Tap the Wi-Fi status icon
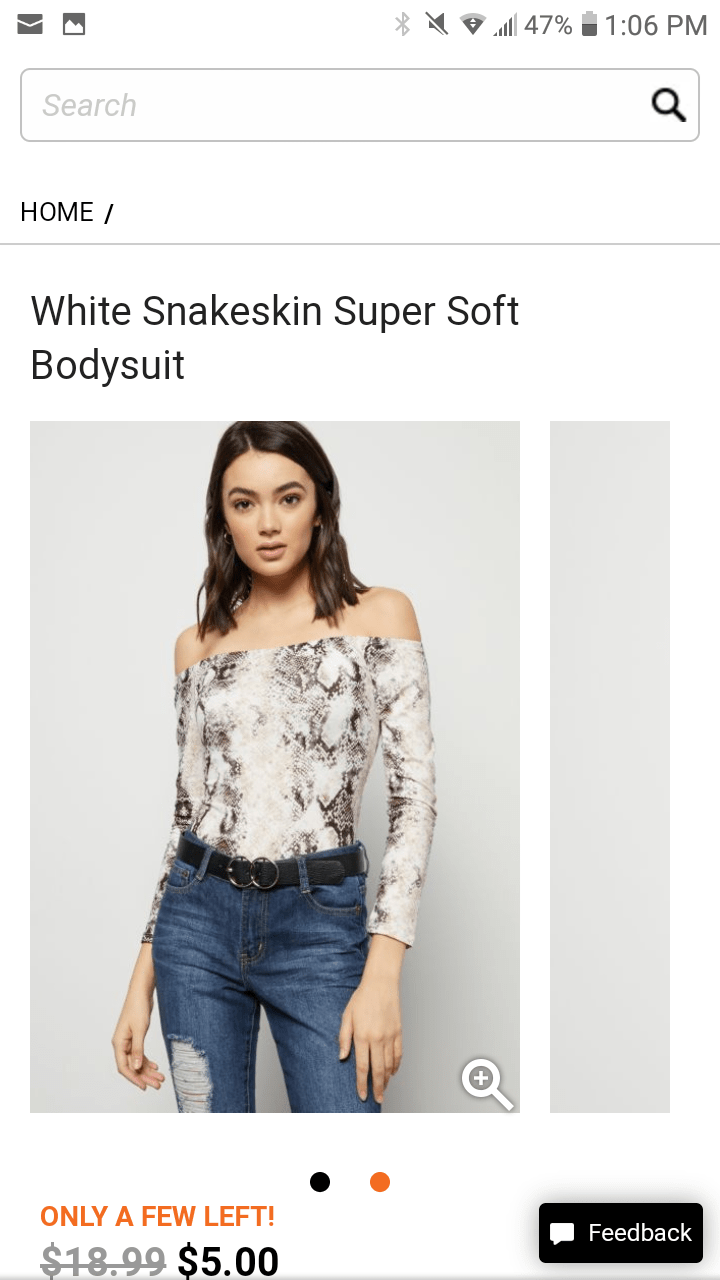The height and width of the screenshot is (1280, 720). coord(472,24)
